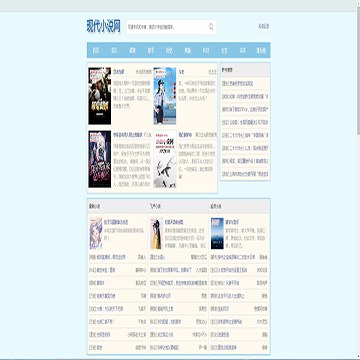Open the dark blue ocean book cover
This screenshot has height=360, width=360.
[x=217, y=233]
